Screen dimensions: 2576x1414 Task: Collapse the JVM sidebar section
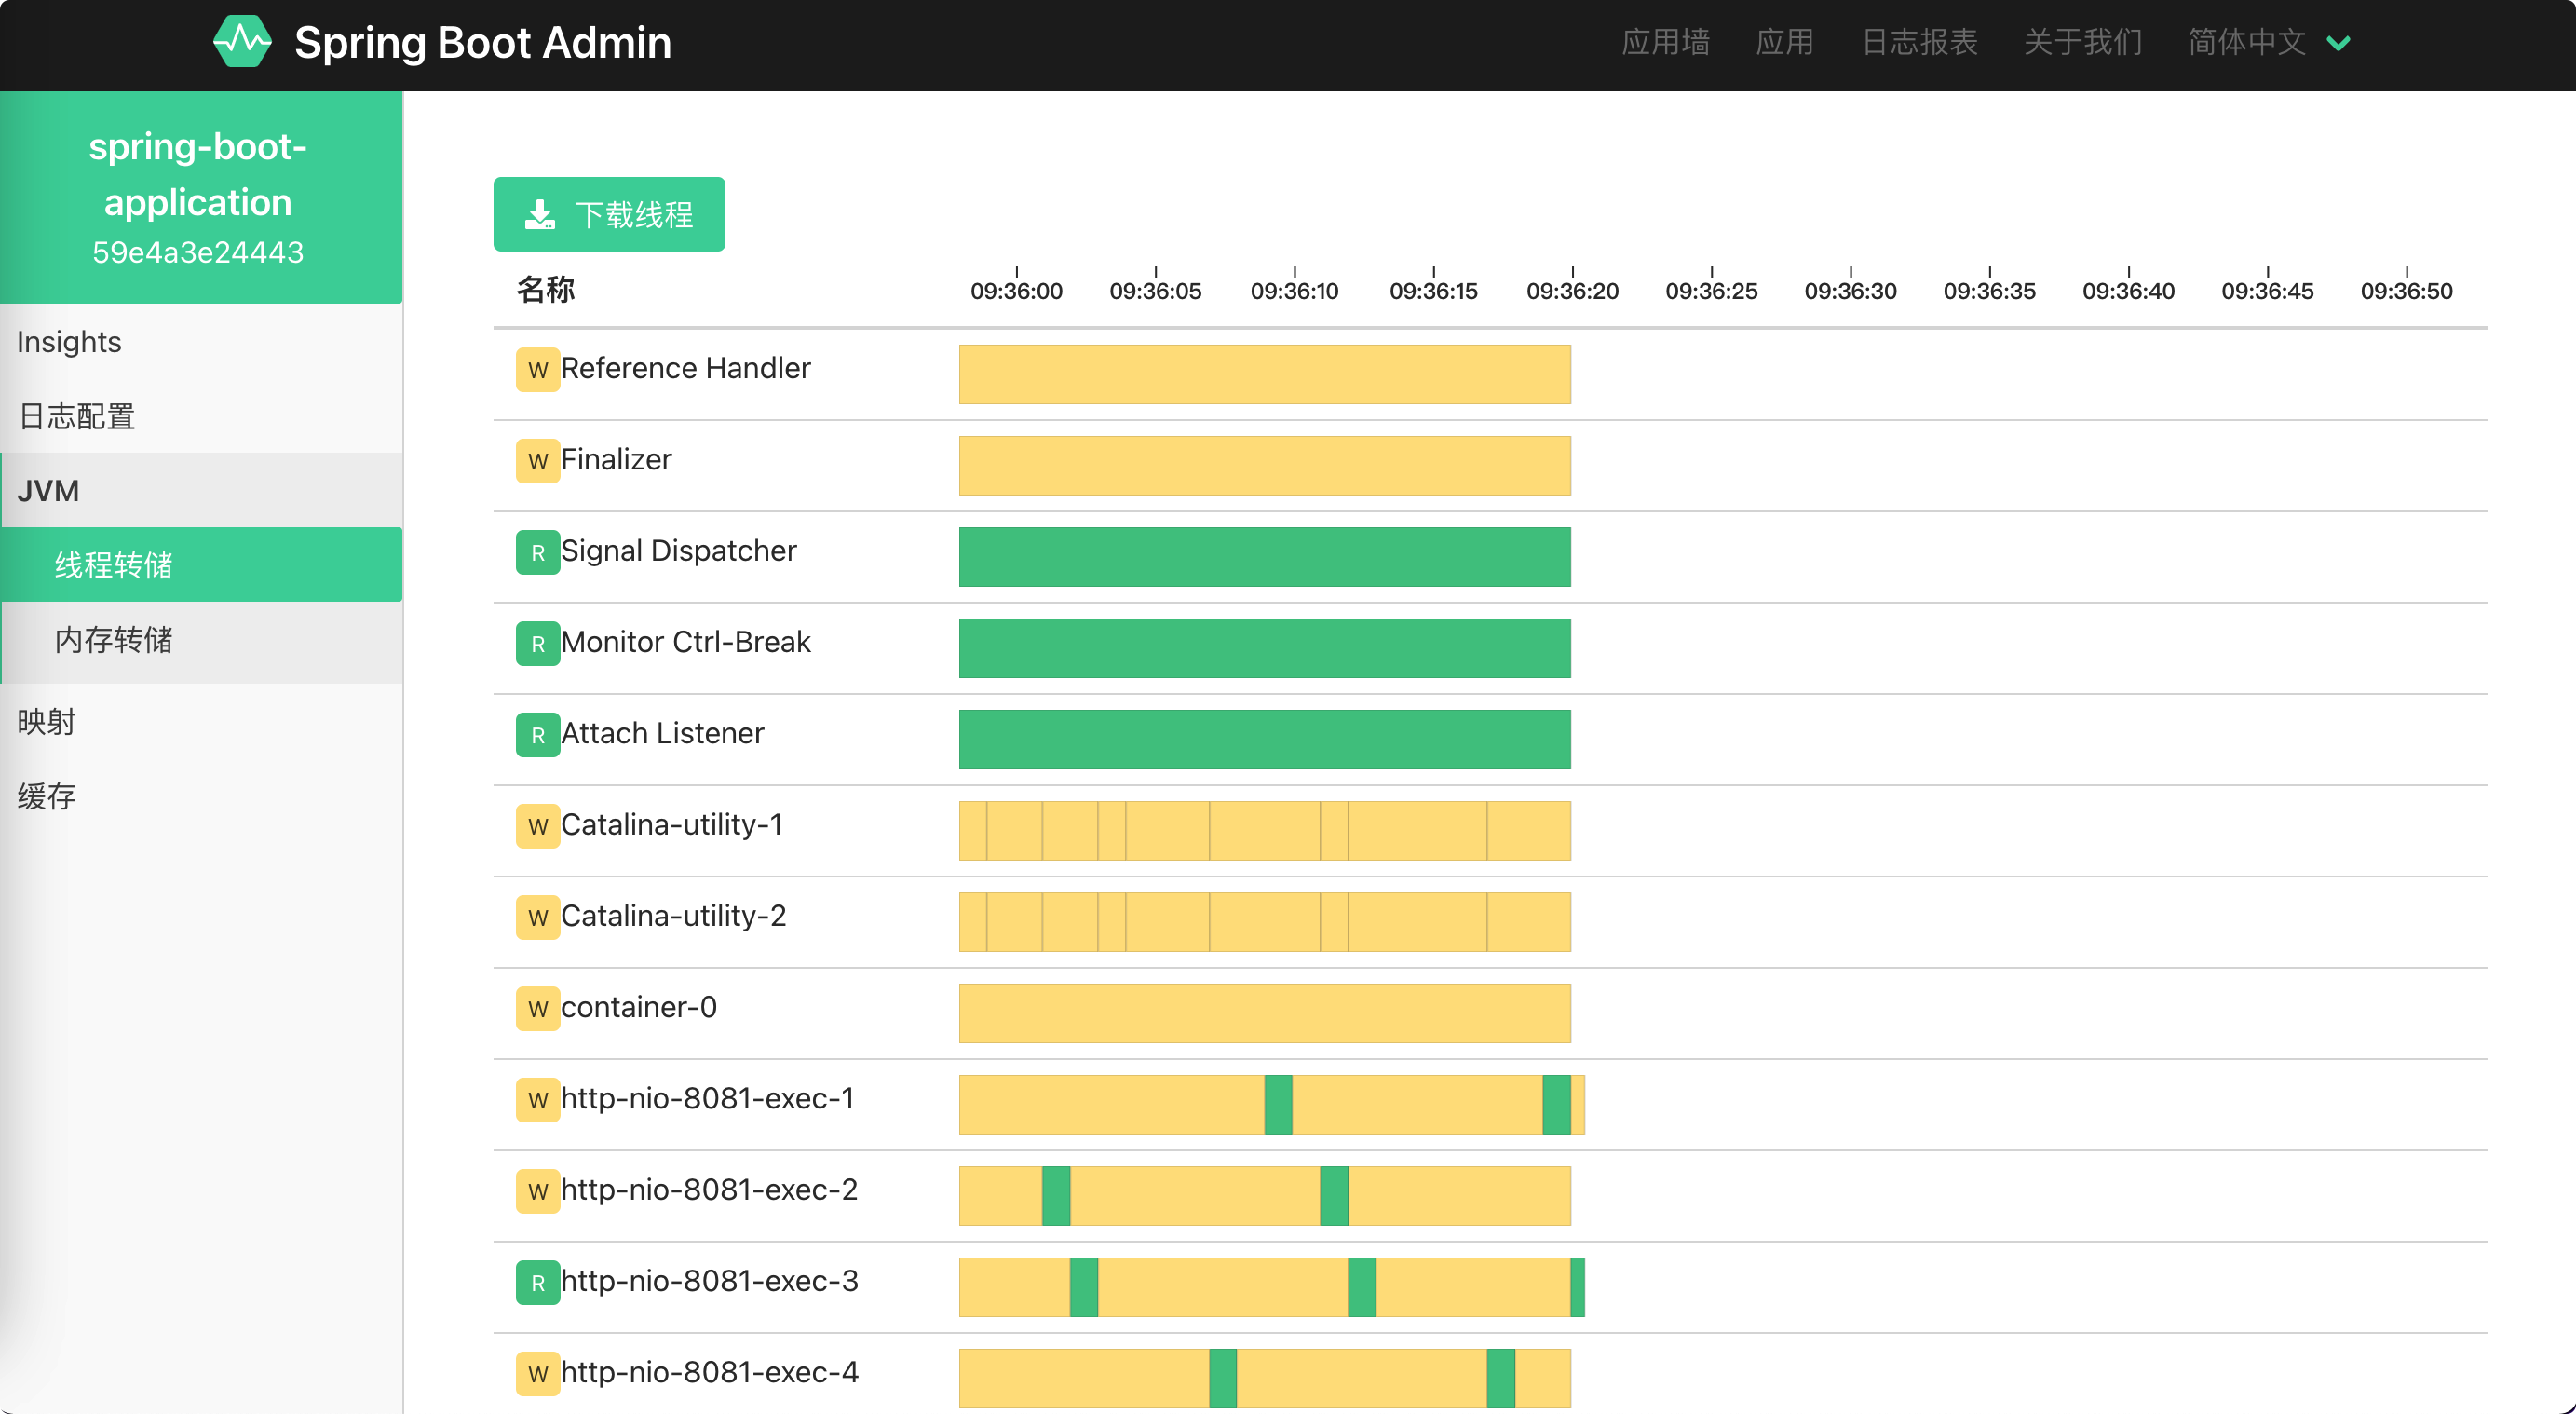tap(201, 490)
